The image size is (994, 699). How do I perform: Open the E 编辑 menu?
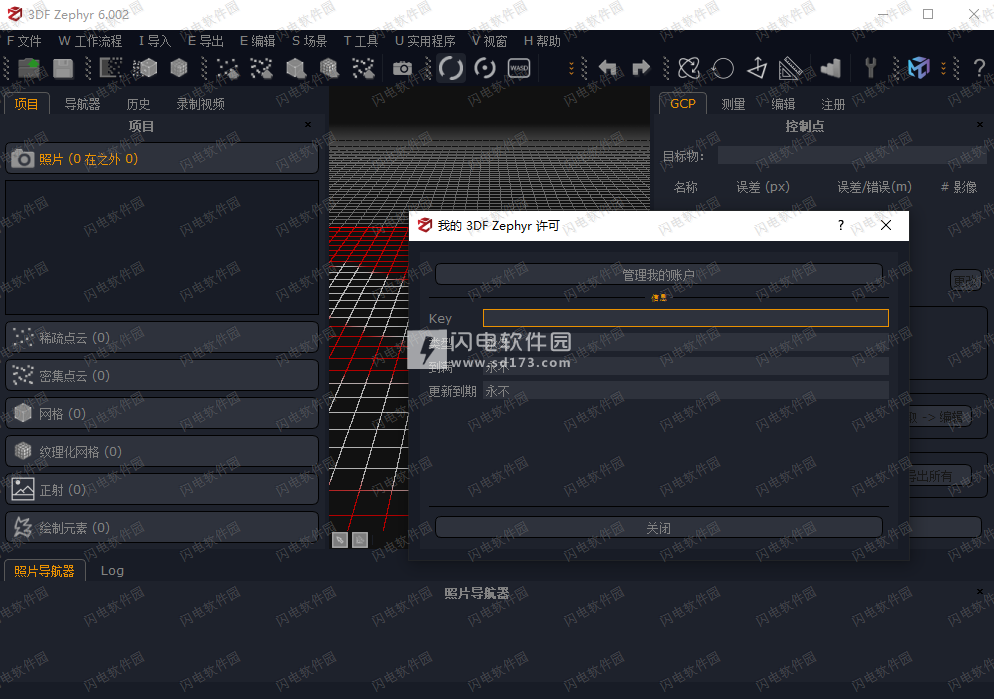257,41
